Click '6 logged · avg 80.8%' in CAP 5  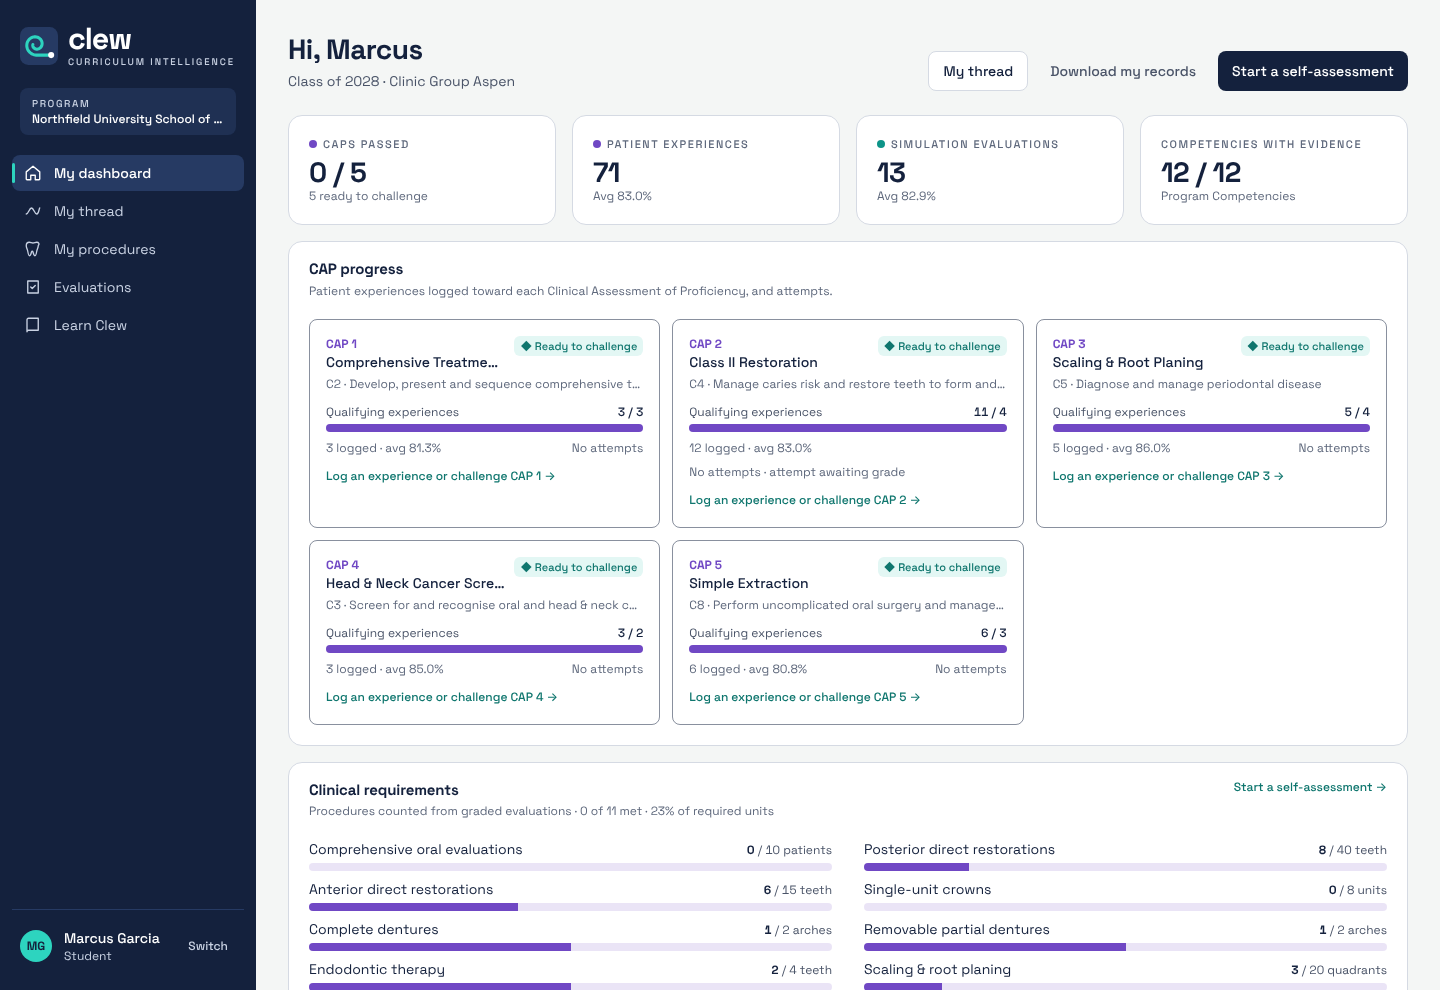[748, 669]
